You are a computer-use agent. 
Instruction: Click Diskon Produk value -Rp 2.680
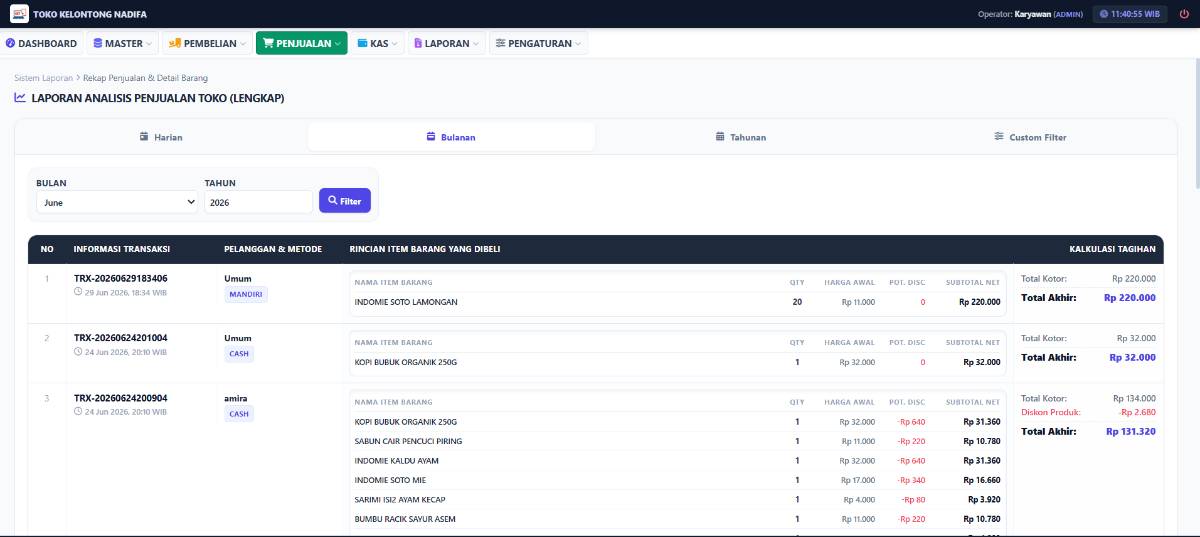coord(1137,412)
